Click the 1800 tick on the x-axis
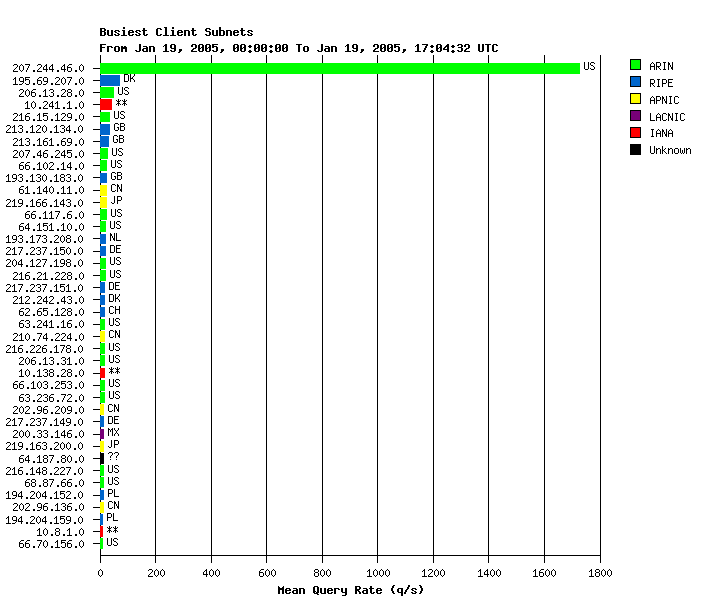 (x=599, y=573)
